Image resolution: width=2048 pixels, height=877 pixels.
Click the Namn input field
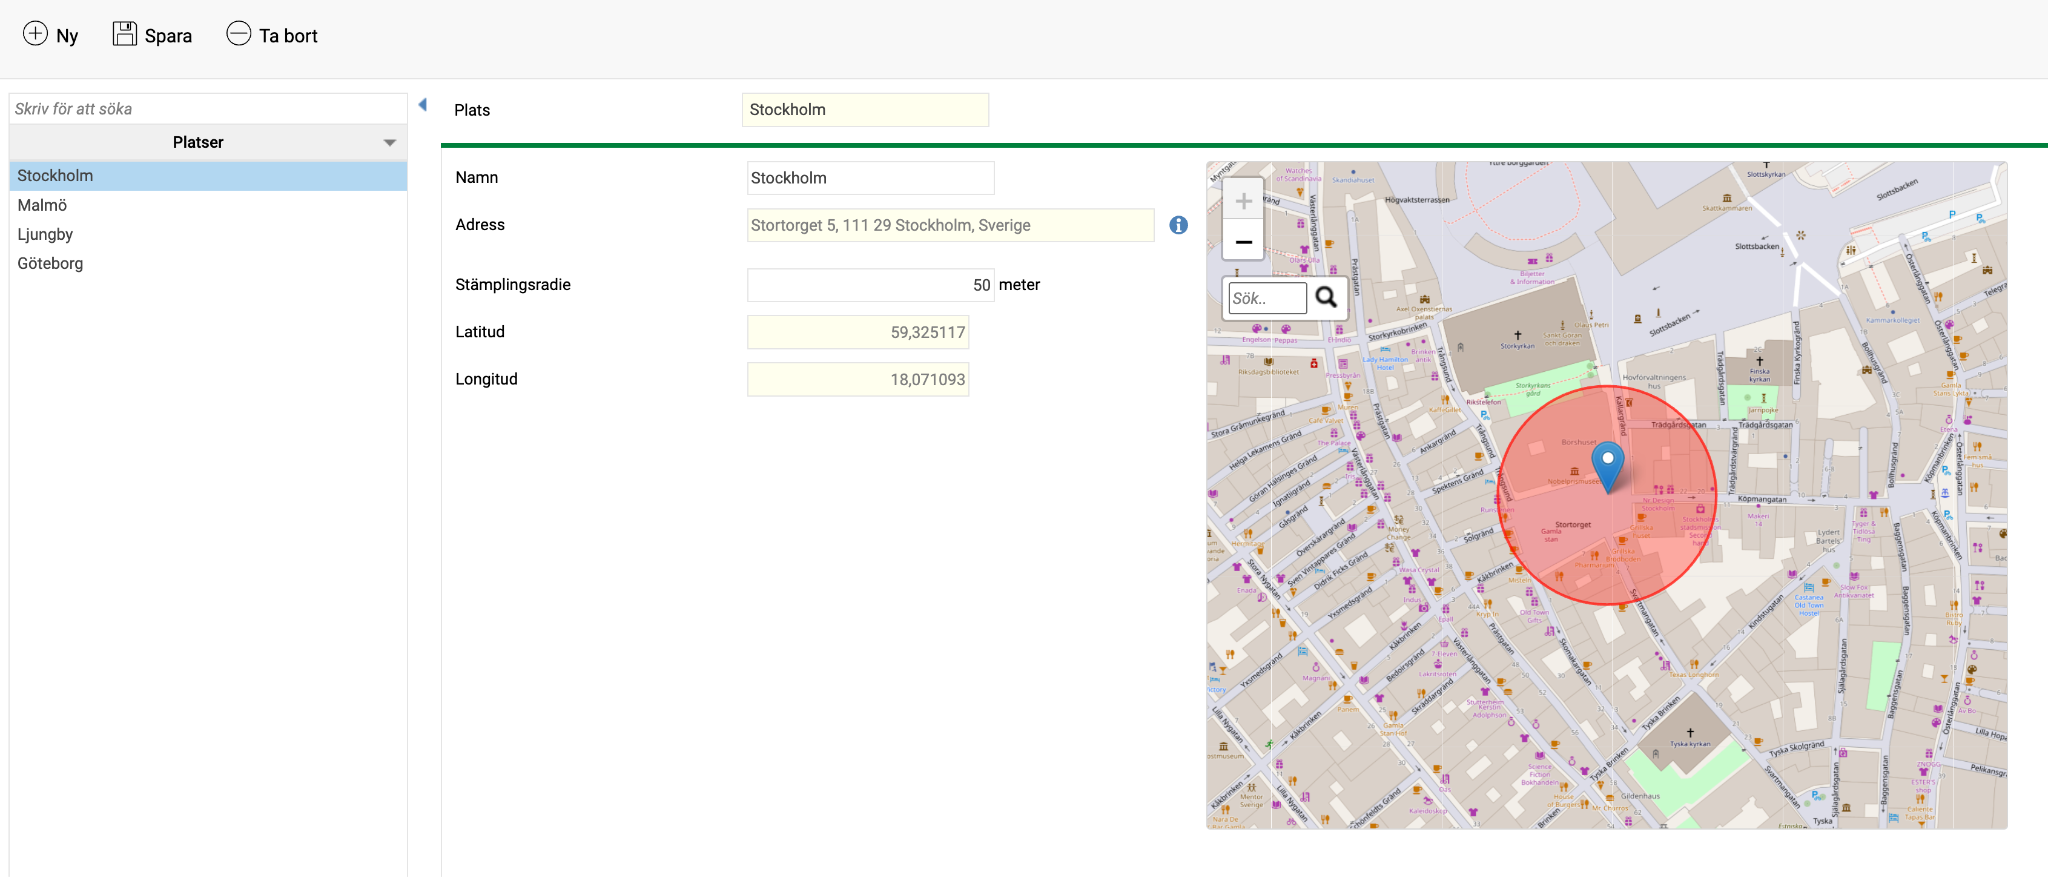point(870,178)
